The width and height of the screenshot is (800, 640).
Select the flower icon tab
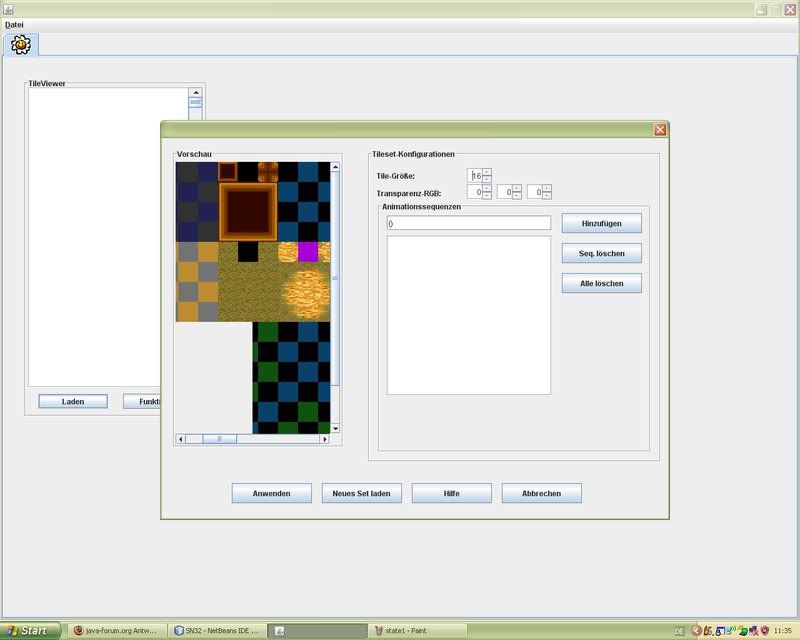click(x=20, y=45)
